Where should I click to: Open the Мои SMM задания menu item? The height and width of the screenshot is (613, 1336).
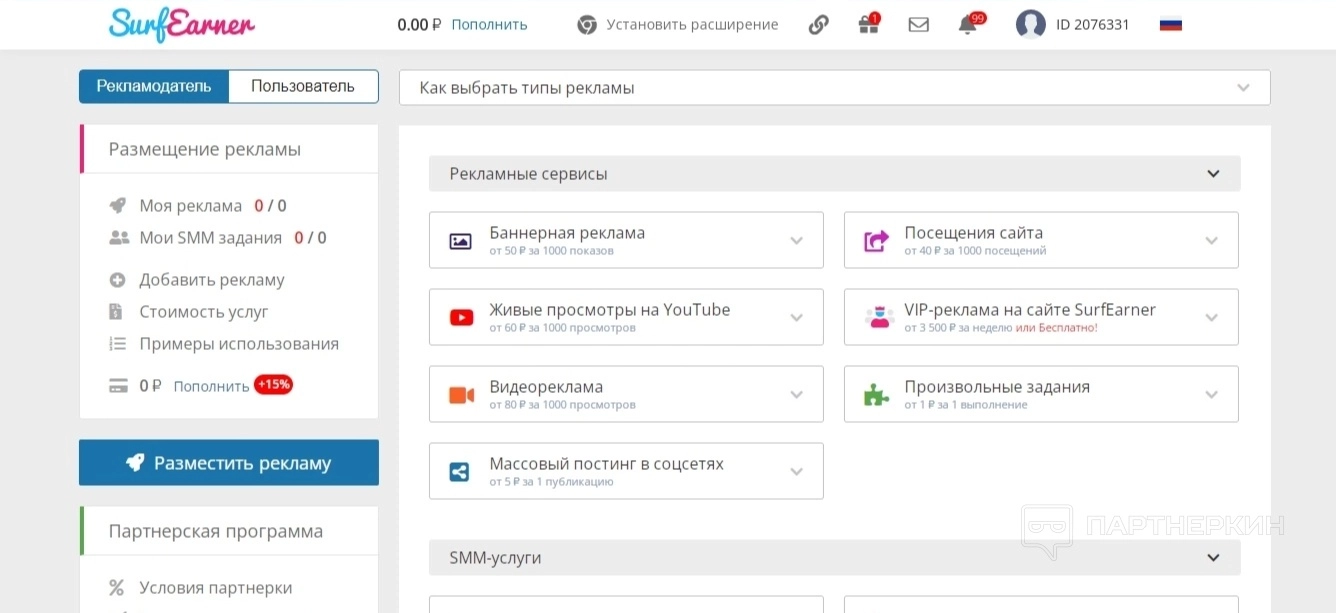(x=210, y=238)
